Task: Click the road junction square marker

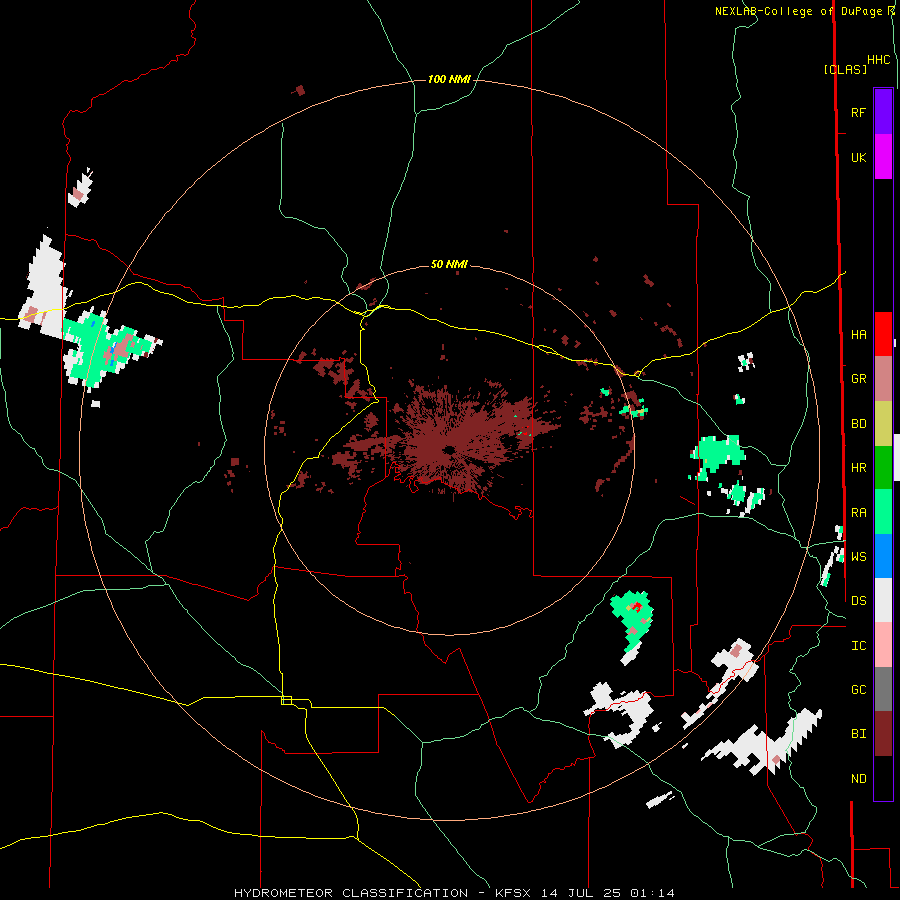Action: pyautogui.click(x=286, y=700)
